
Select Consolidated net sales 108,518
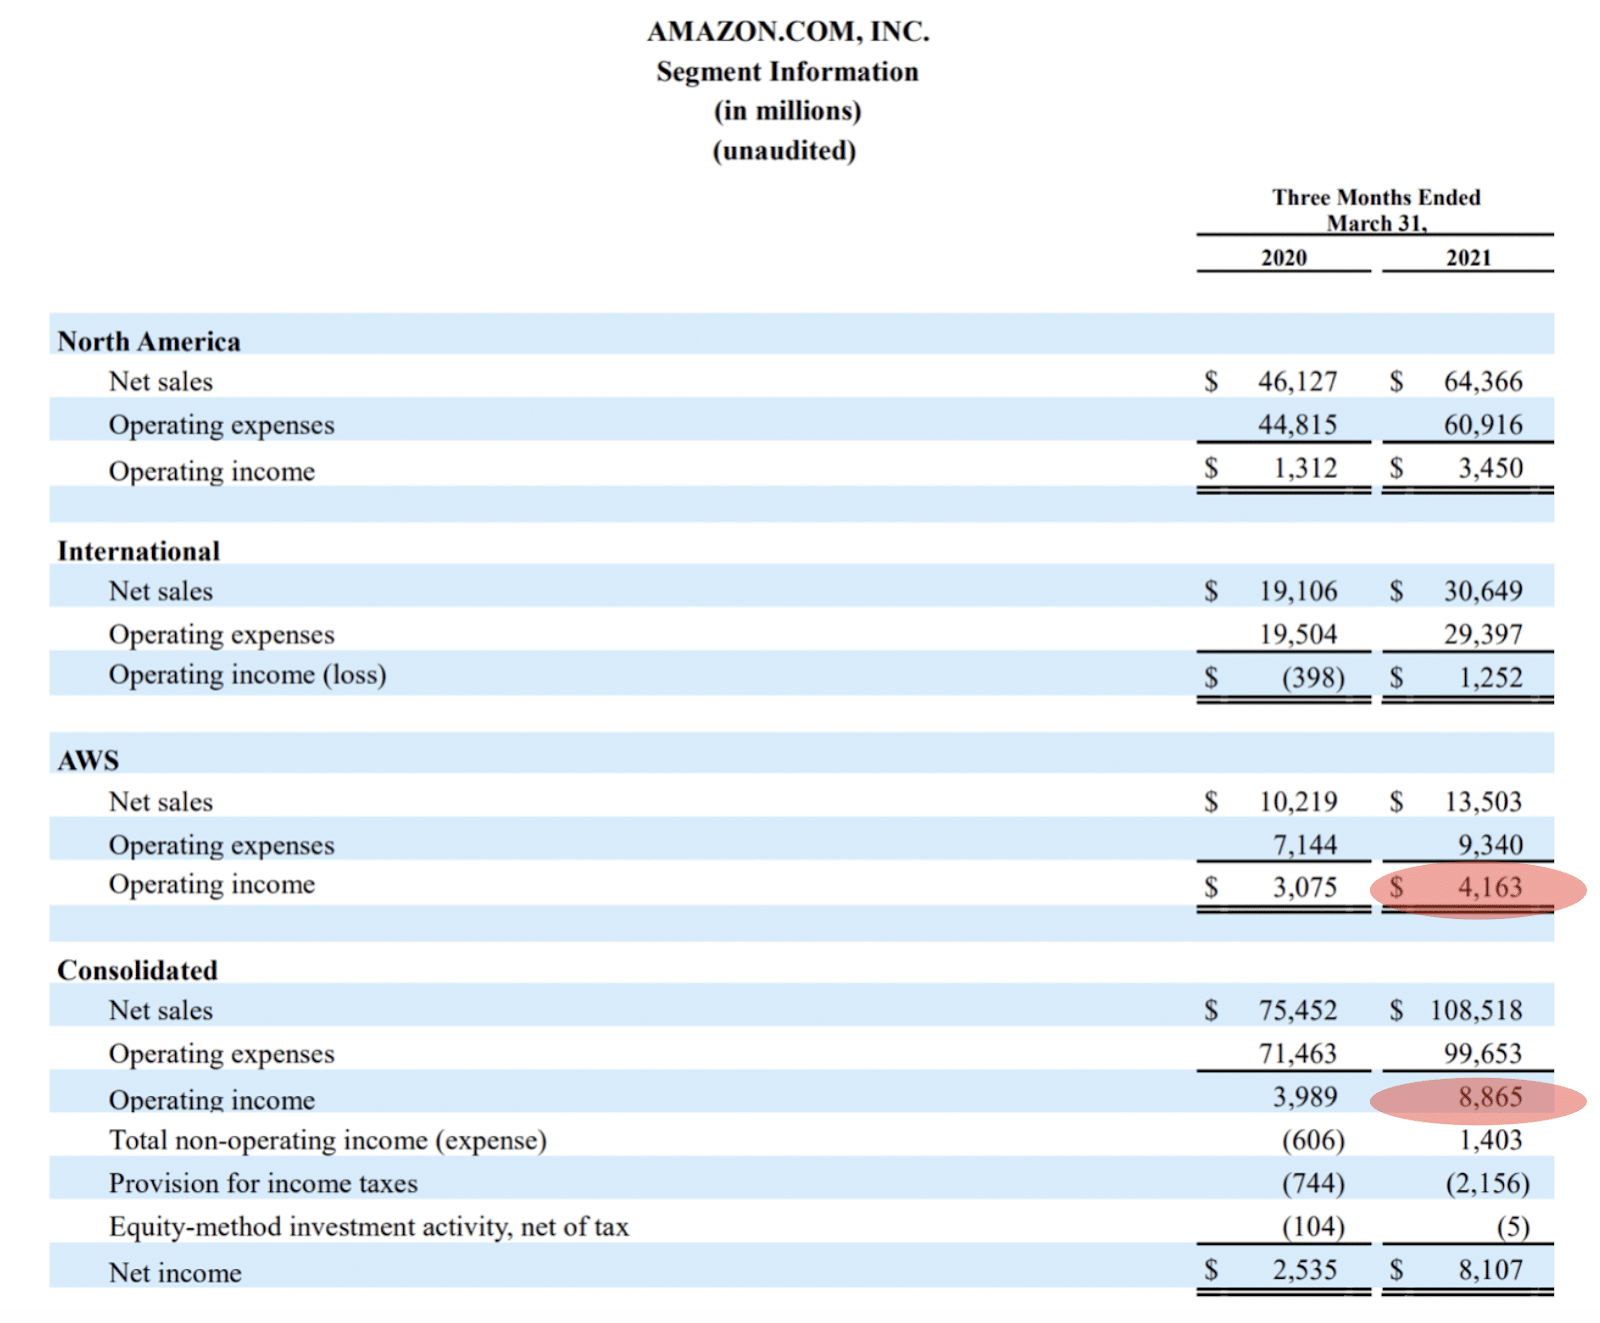1476,1011
